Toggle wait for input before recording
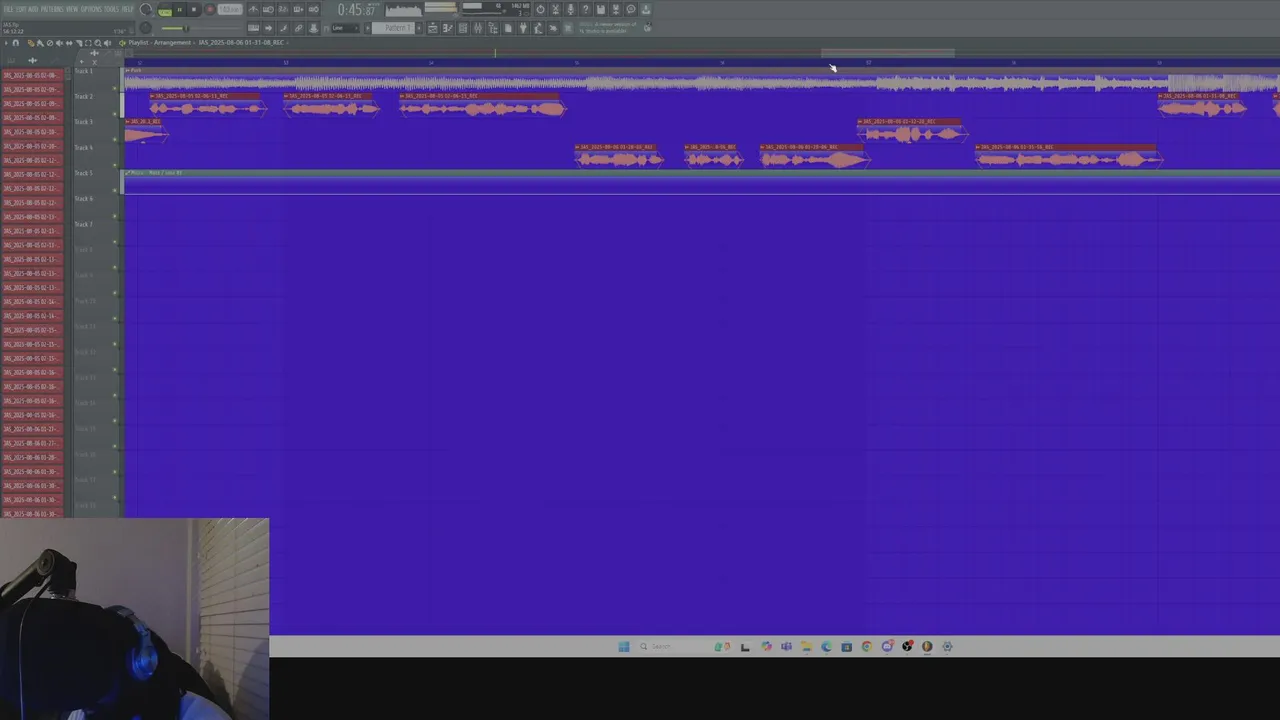 (268, 10)
